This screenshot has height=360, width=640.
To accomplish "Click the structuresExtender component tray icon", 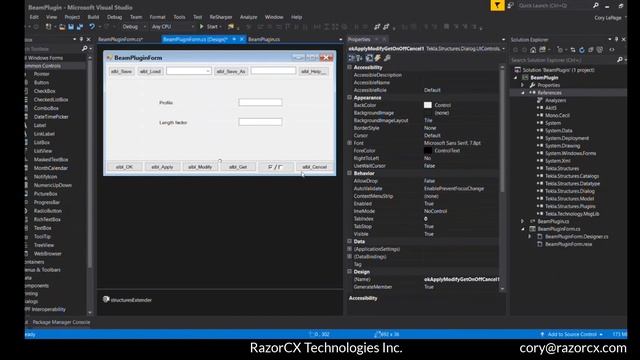I will coord(106,300).
